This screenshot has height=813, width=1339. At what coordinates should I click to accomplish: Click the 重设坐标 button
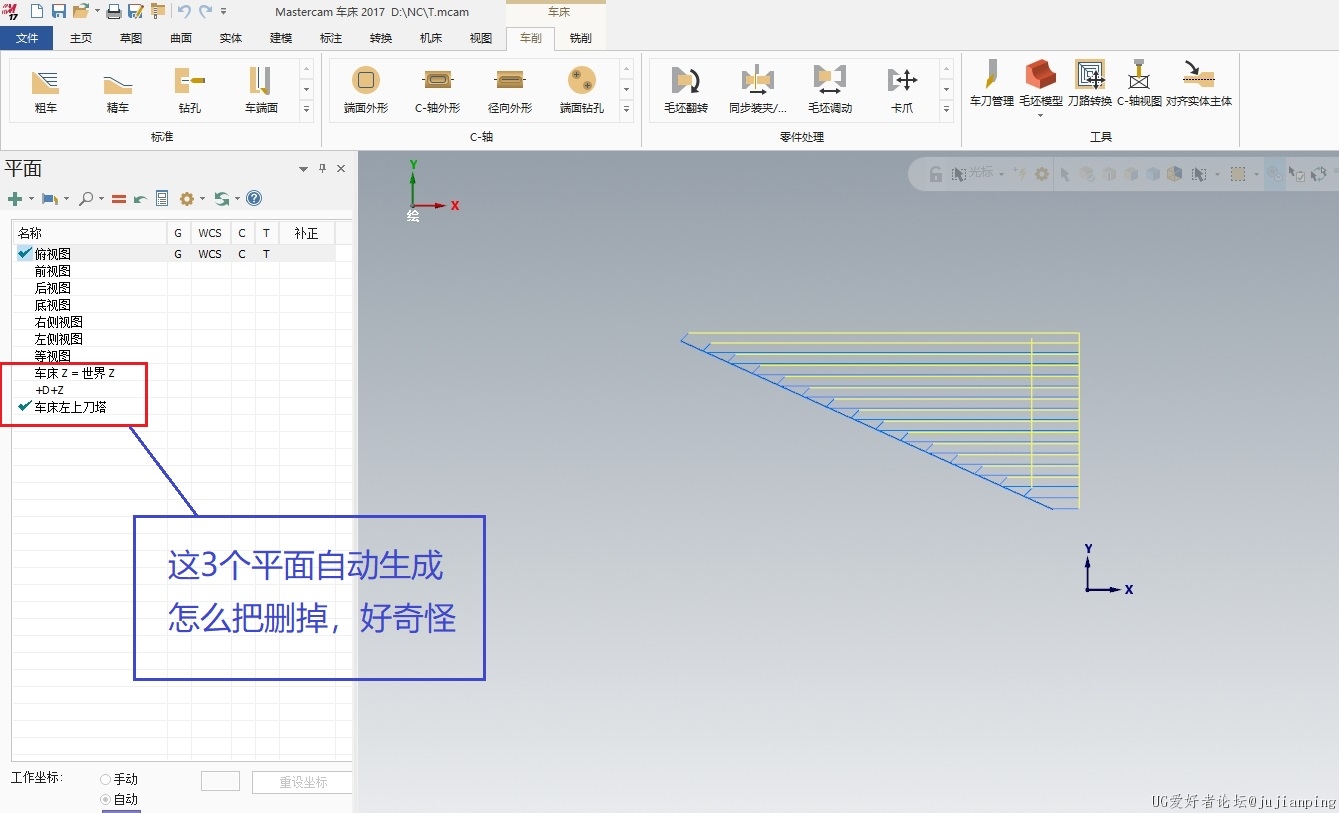pyautogui.click(x=303, y=782)
